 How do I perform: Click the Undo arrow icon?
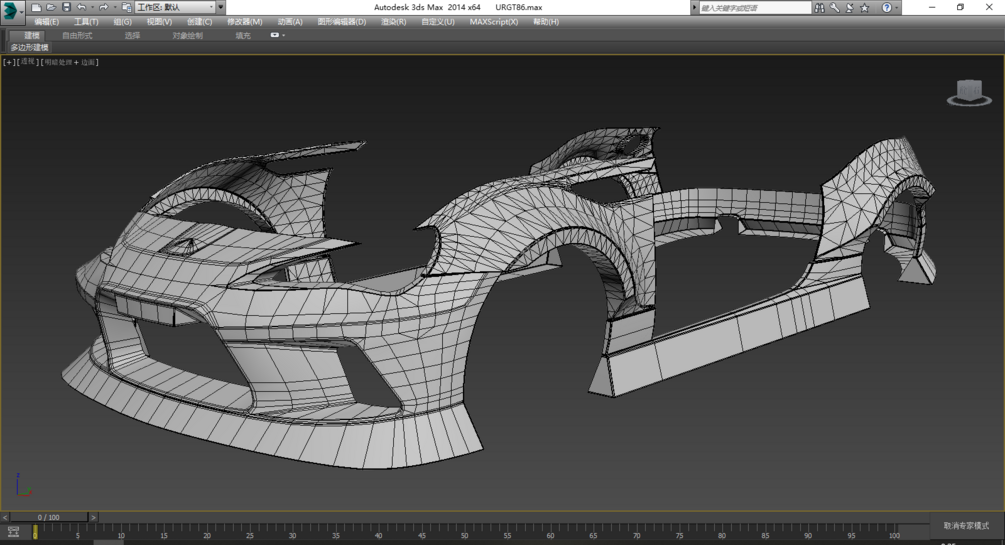(x=81, y=8)
